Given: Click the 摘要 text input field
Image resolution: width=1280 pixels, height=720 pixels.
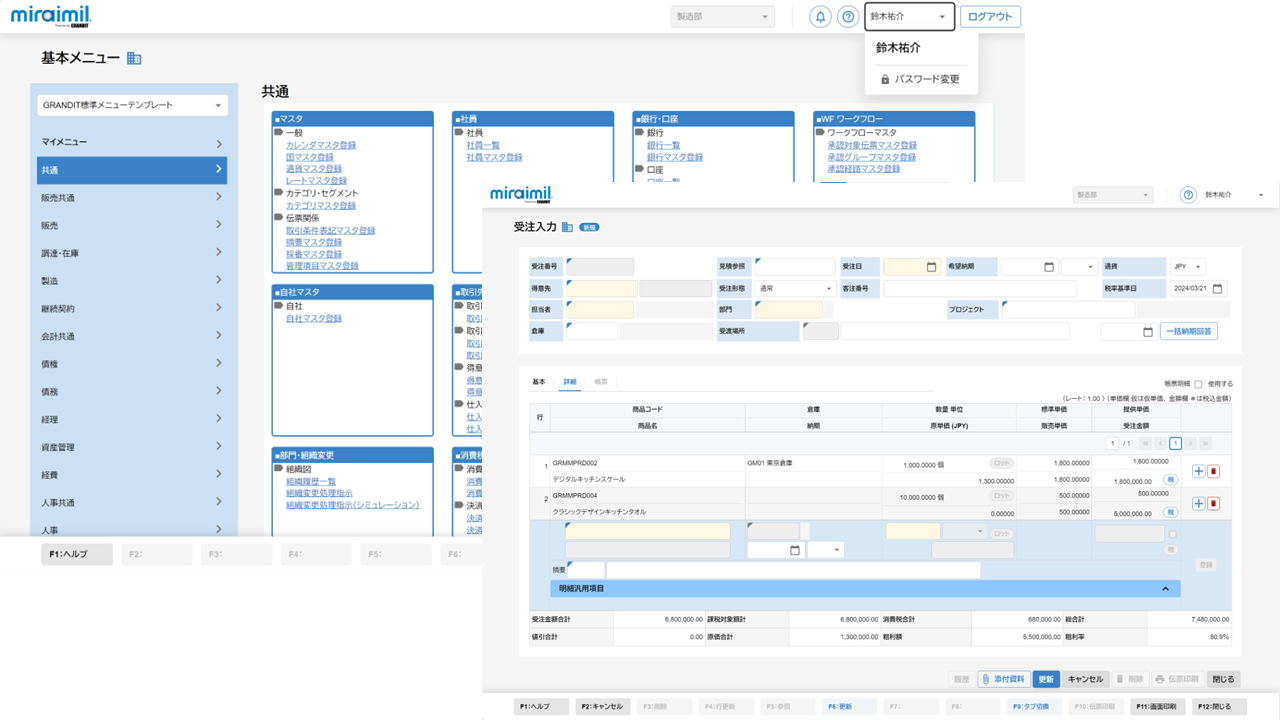Looking at the screenshot, I should coord(793,570).
